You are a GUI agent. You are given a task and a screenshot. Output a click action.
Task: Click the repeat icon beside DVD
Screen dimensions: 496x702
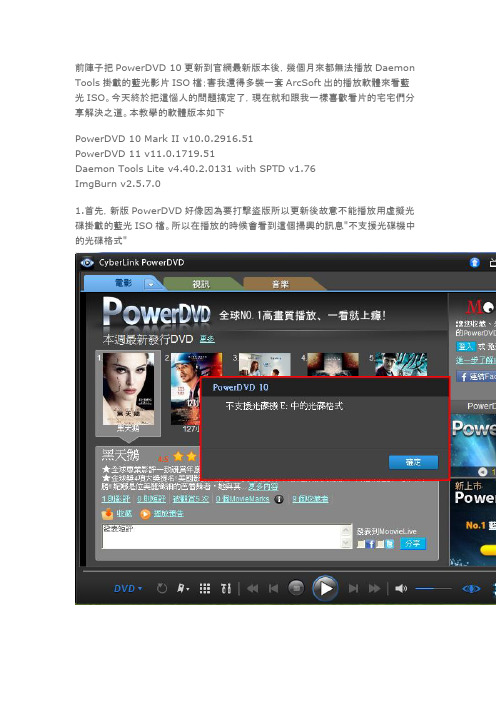tap(162, 589)
